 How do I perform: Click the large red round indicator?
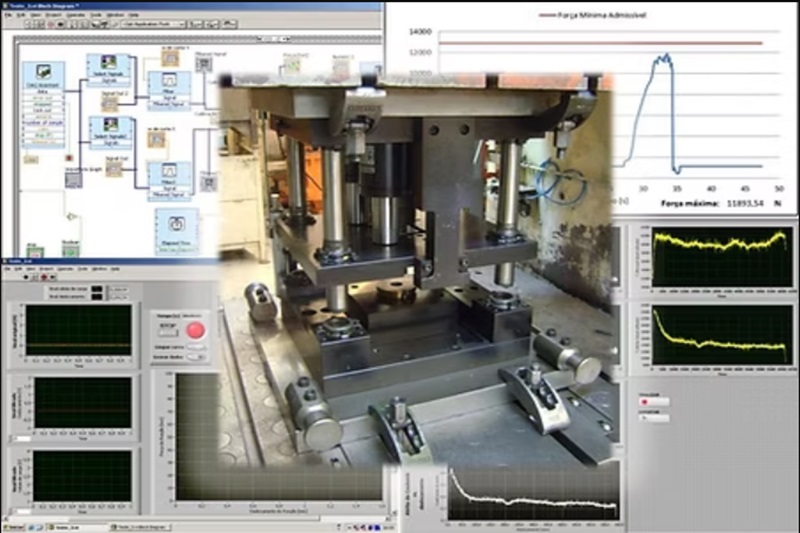click(x=195, y=331)
